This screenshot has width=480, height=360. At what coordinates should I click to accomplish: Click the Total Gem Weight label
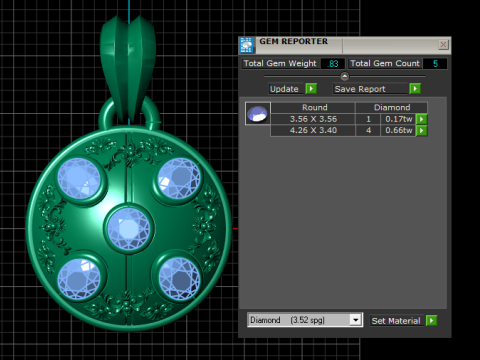click(280, 63)
